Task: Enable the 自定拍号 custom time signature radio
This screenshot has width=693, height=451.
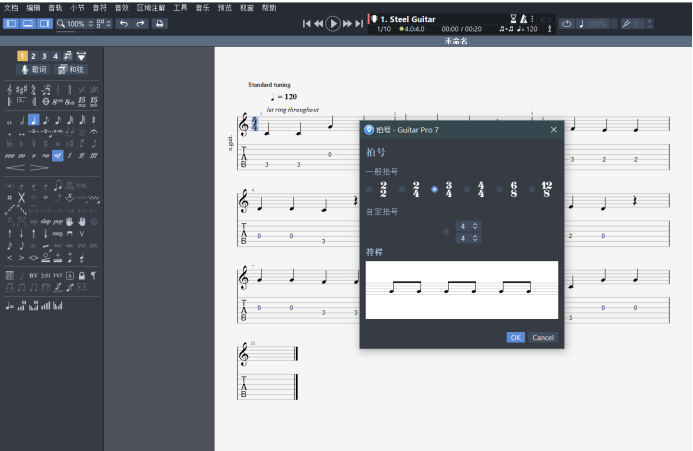Action: pos(447,232)
